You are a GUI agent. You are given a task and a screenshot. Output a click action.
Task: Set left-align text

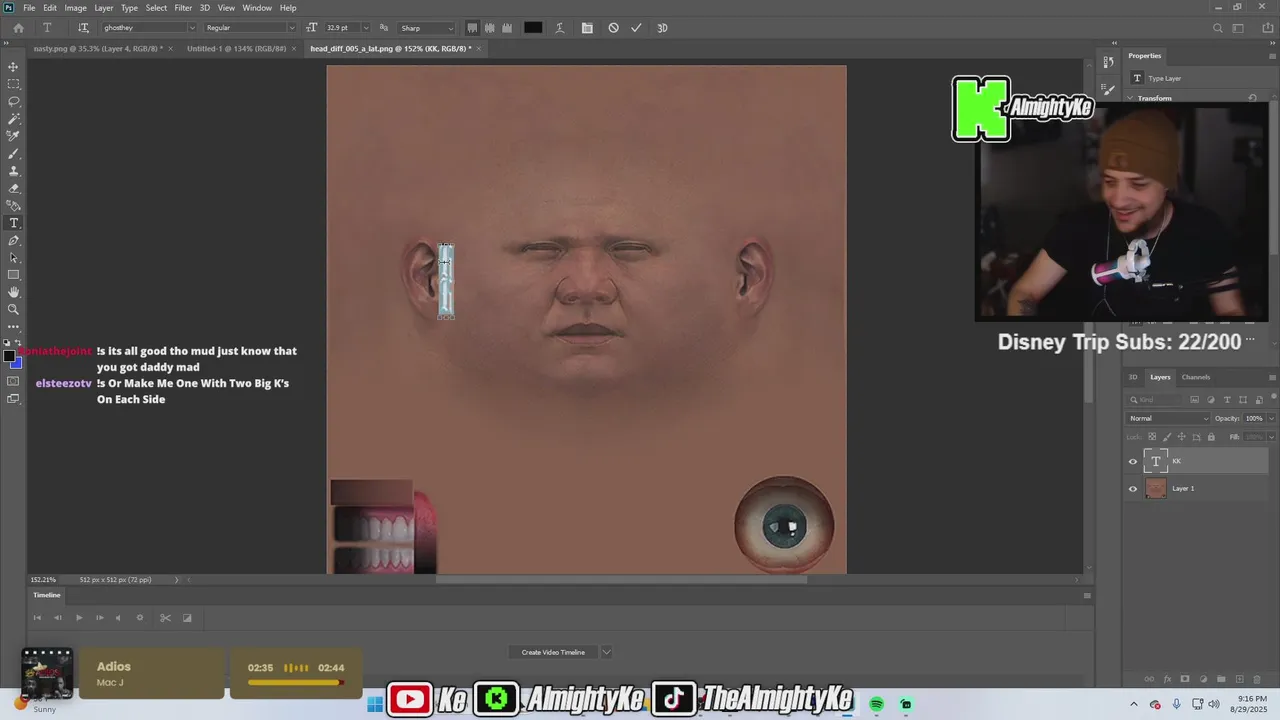pos(473,28)
